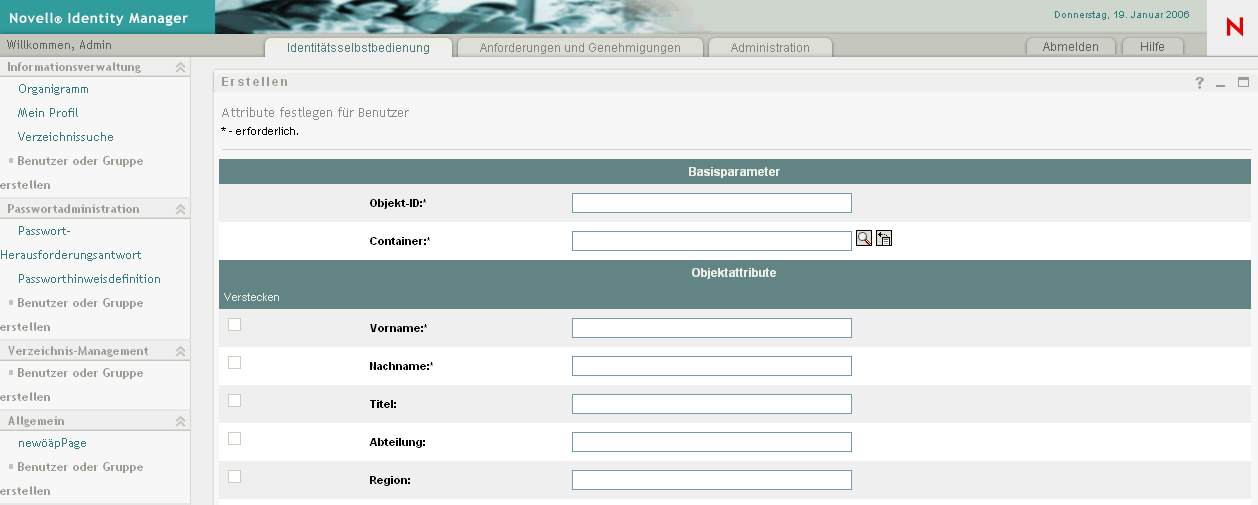Collapse the Informationsverwaltung section

180,67
